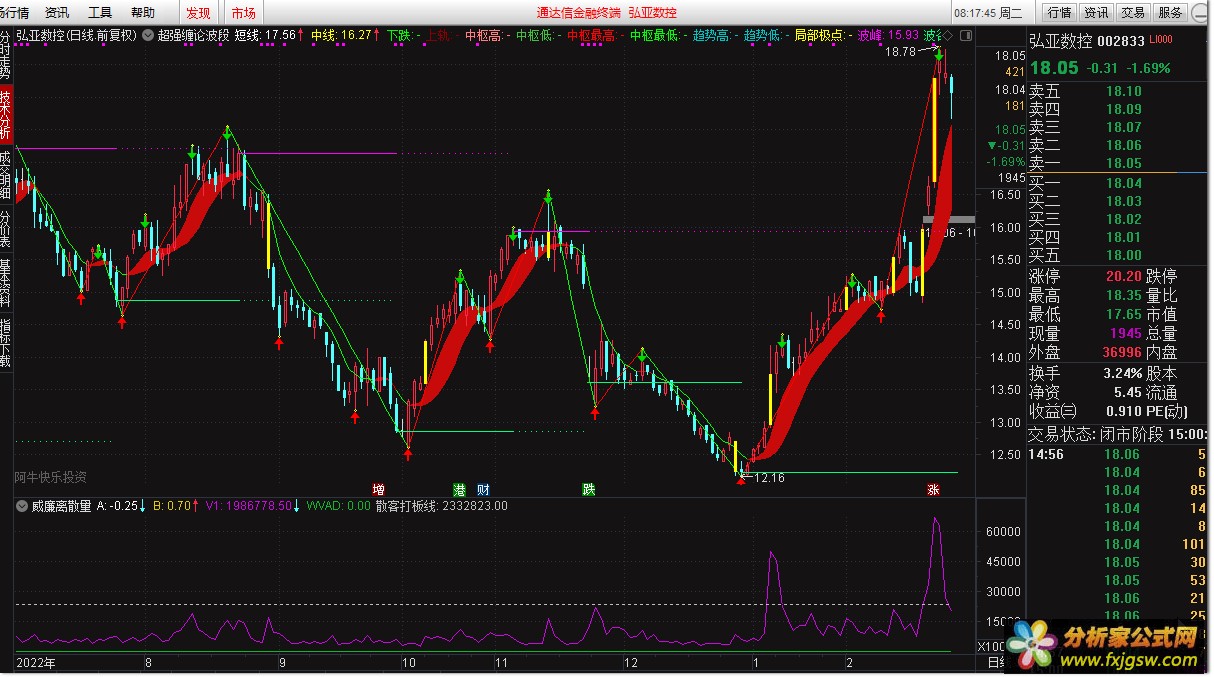Click the 交易 button at top right
This screenshot has height=677, width=1214.
coord(1132,12)
